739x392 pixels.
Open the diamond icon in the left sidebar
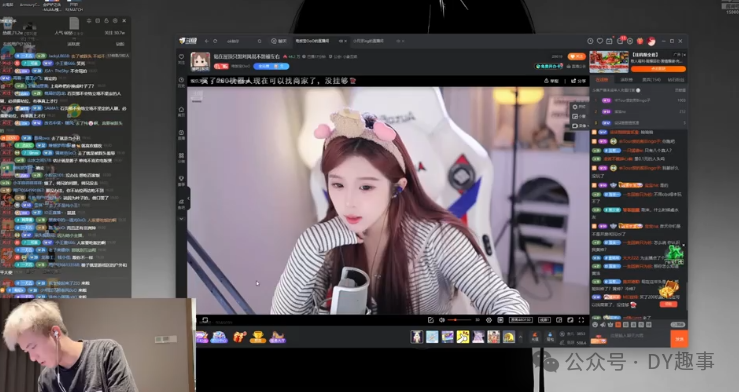181,180
